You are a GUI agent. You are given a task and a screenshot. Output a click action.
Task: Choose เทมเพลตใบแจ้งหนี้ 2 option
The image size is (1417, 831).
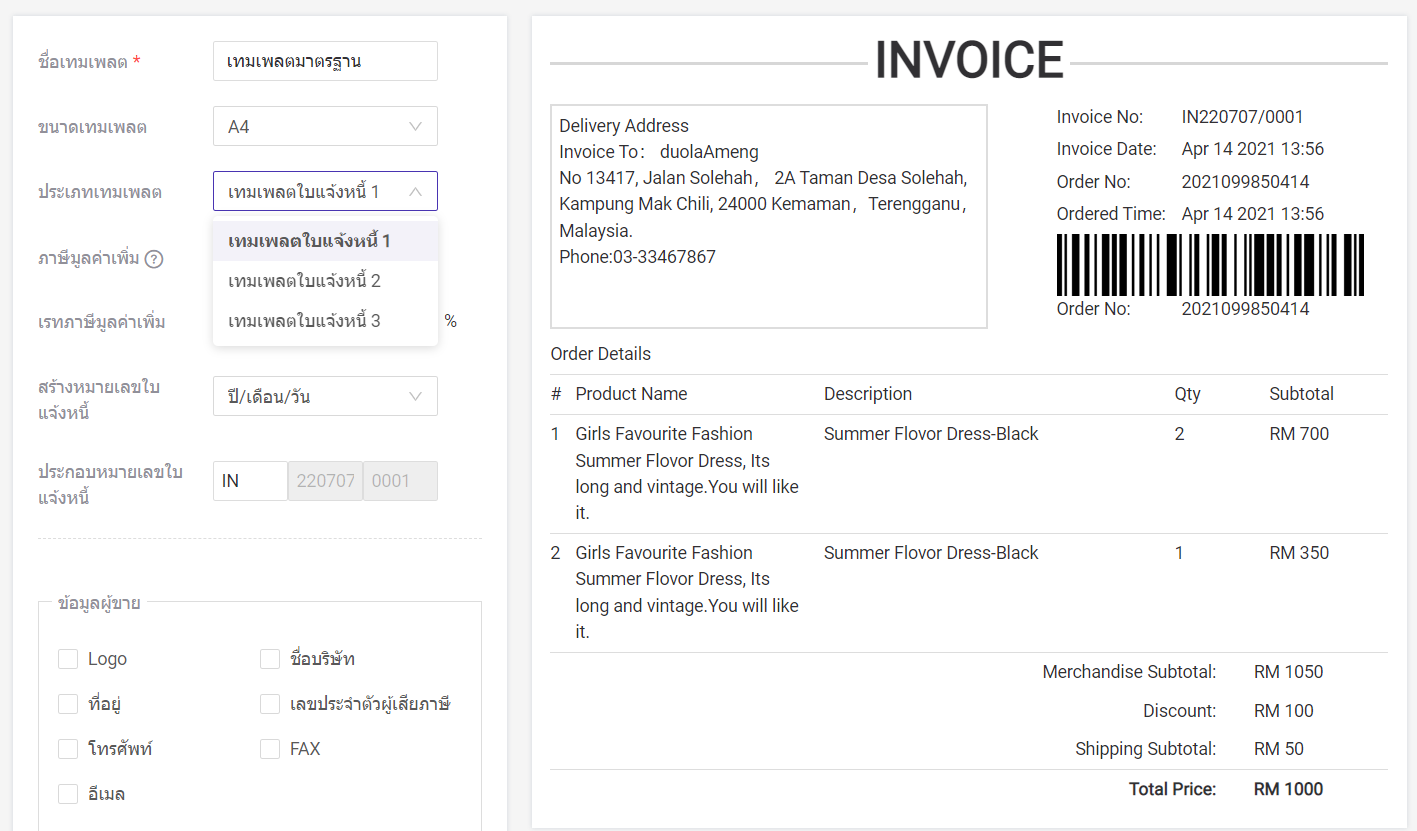[304, 281]
